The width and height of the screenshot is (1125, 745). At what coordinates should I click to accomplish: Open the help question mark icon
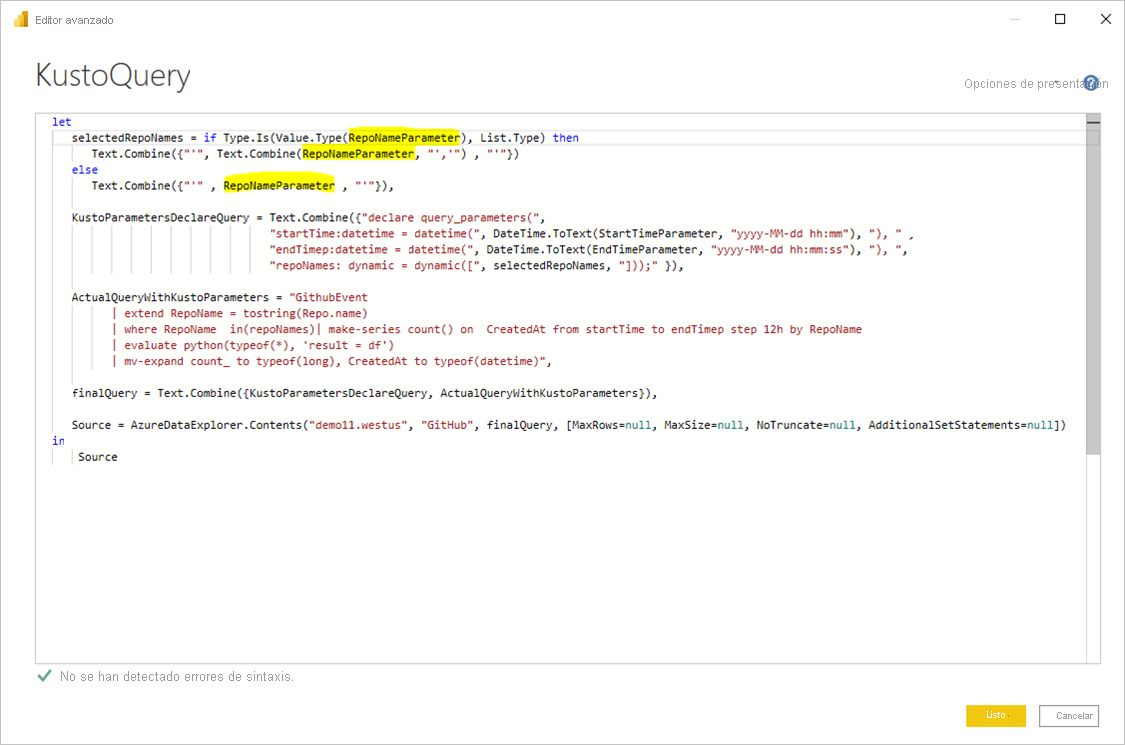coord(1091,83)
